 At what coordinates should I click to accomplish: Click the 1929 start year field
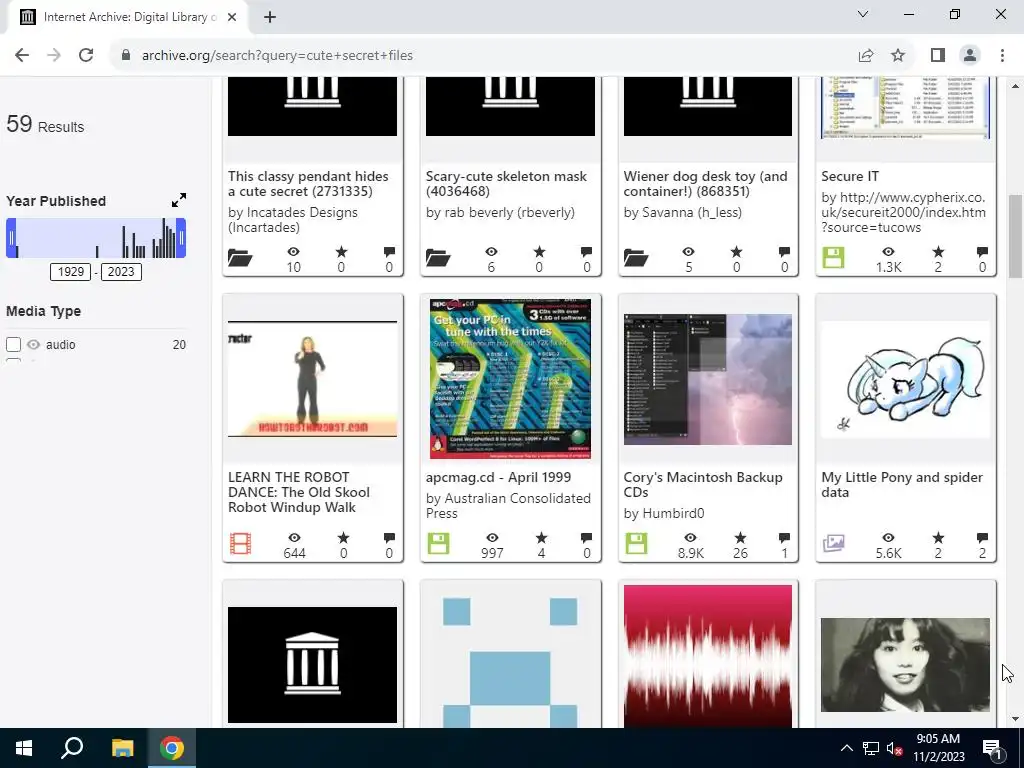(x=71, y=272)
